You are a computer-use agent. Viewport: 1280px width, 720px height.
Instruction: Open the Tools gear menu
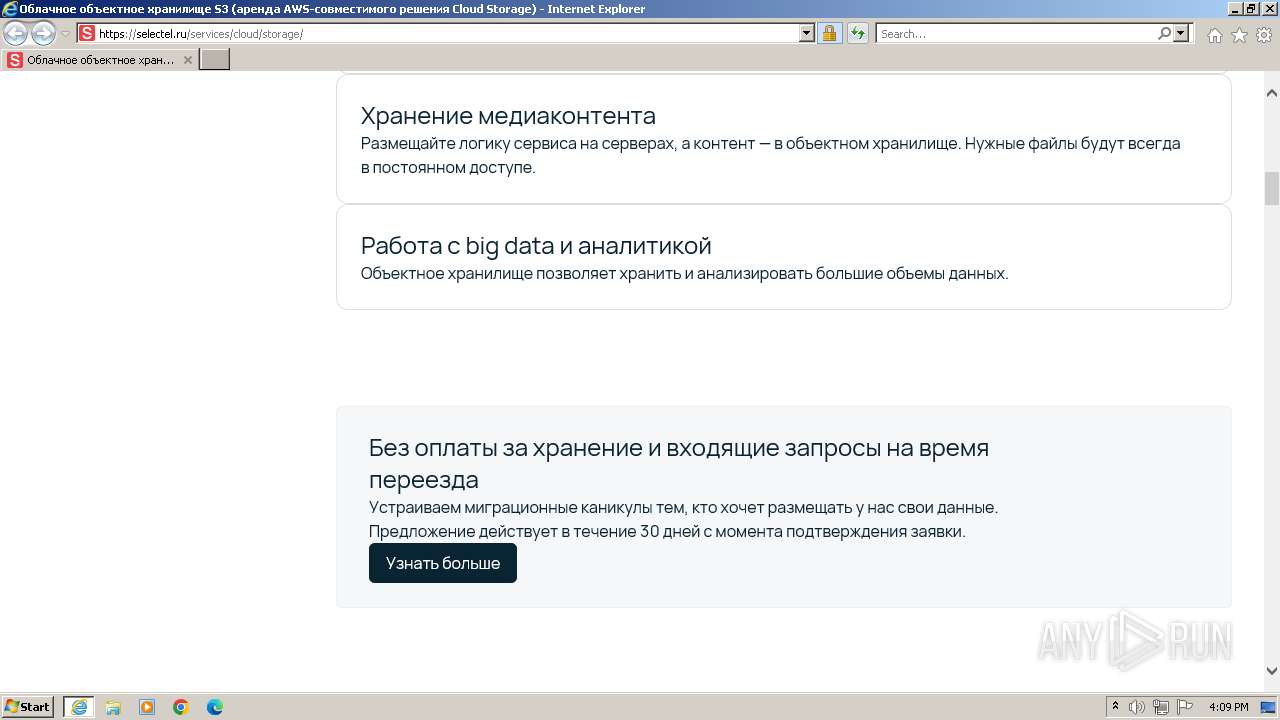1264,35
